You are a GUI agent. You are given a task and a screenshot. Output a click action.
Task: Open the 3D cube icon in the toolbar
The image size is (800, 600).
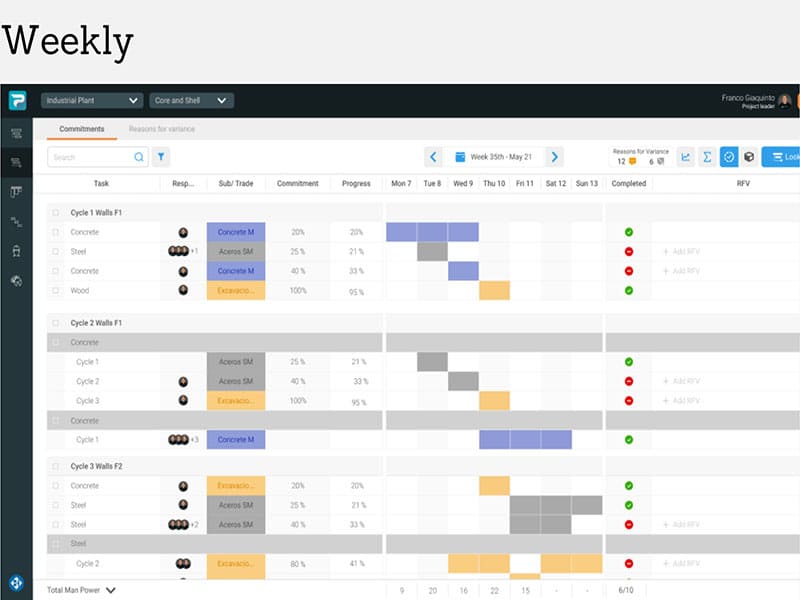pyautogui.click(x=748, y=157)
